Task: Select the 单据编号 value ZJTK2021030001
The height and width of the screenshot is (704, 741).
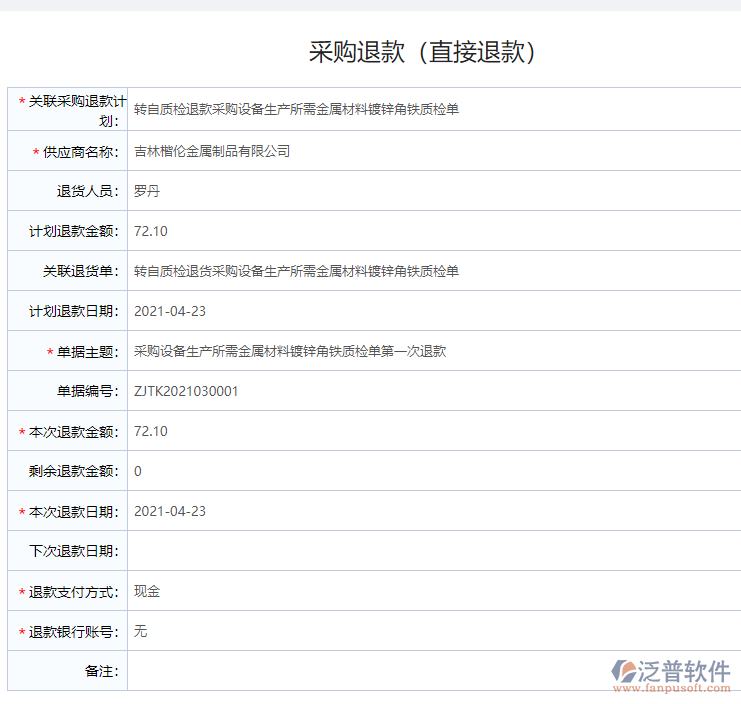Action: [x=186, y=391]
